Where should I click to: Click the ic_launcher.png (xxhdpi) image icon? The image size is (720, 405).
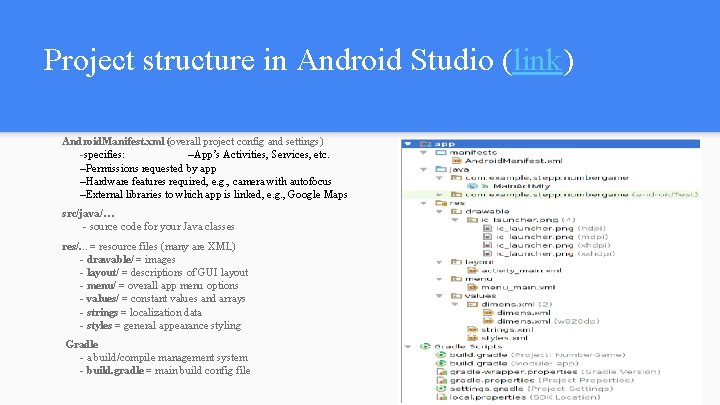click(x=488, y=253)
